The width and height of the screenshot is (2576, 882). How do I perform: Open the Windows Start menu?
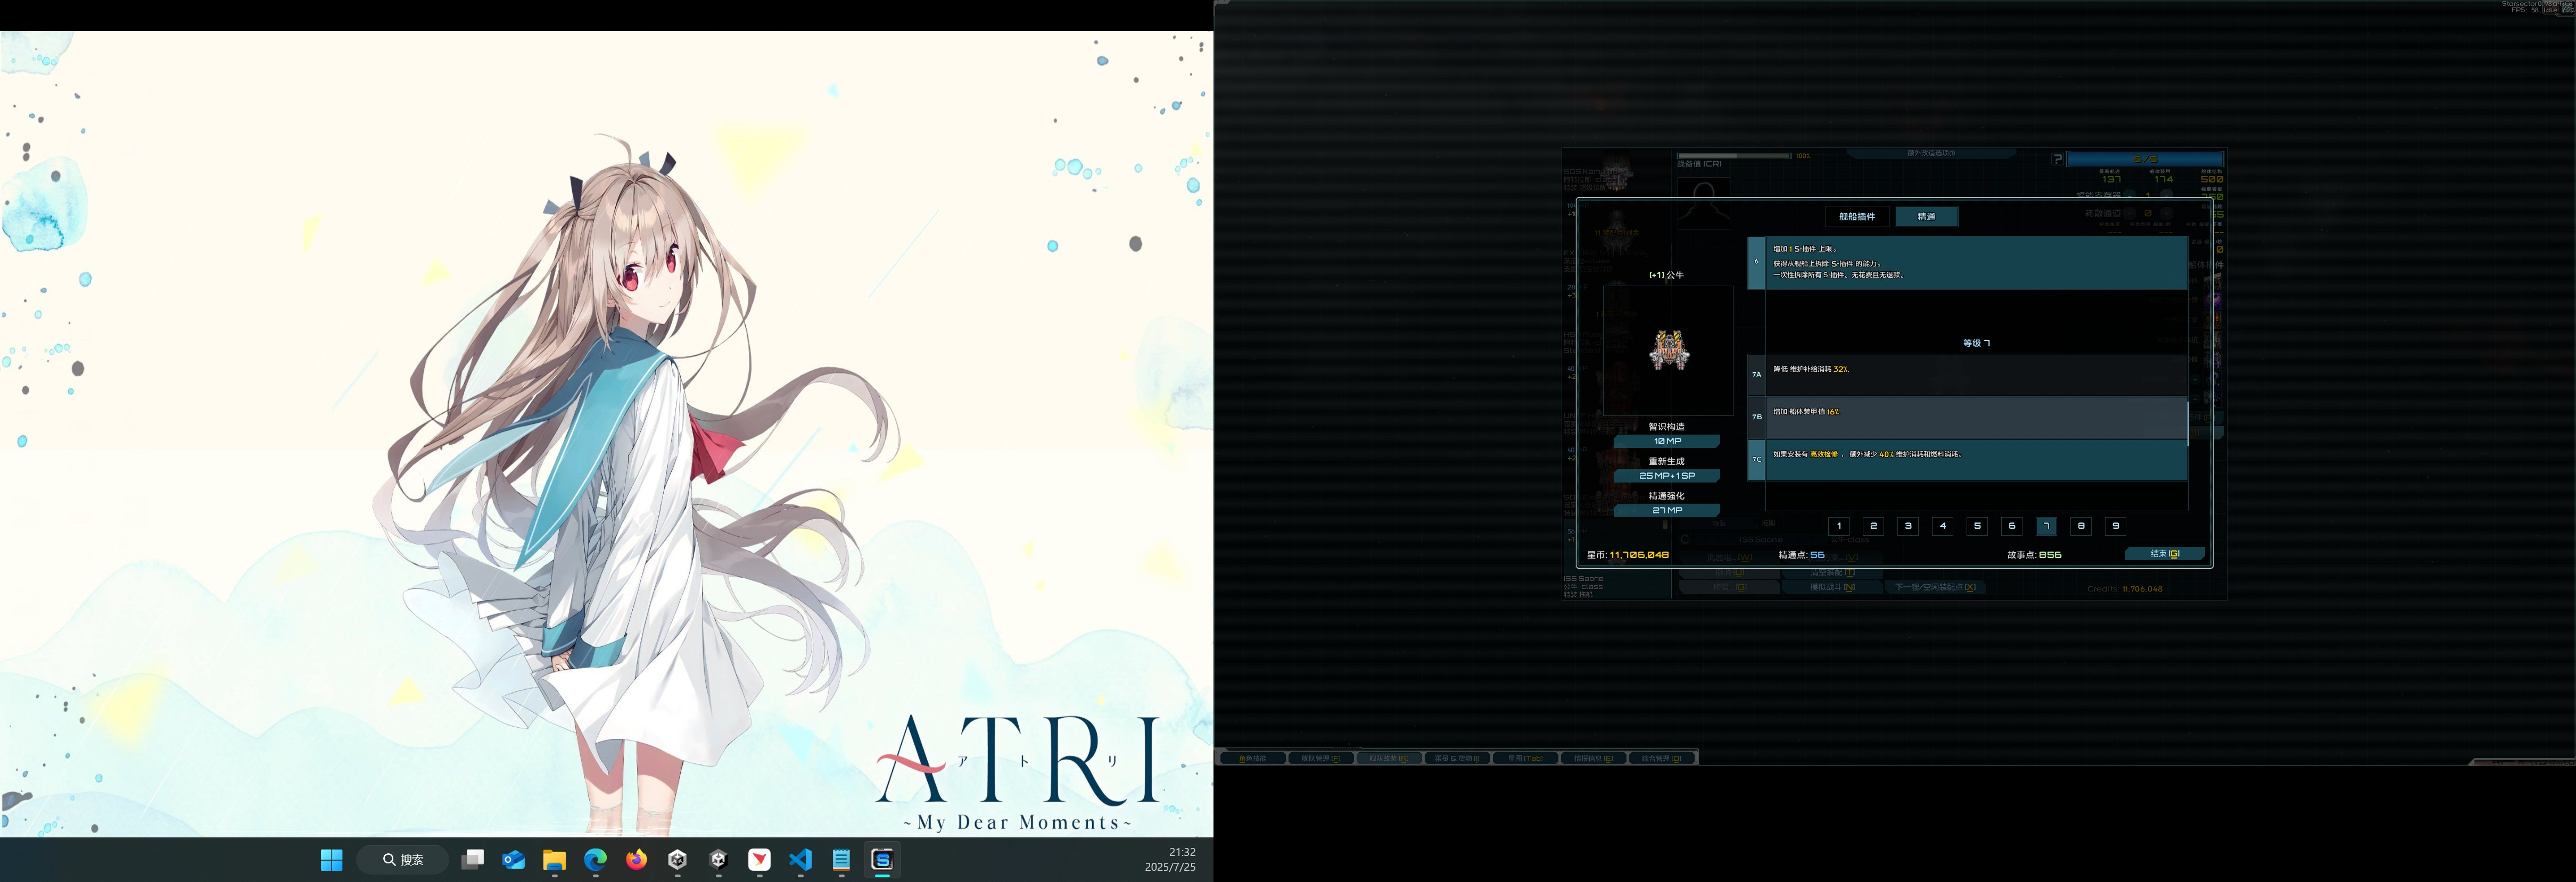click(x=331, y=859)
